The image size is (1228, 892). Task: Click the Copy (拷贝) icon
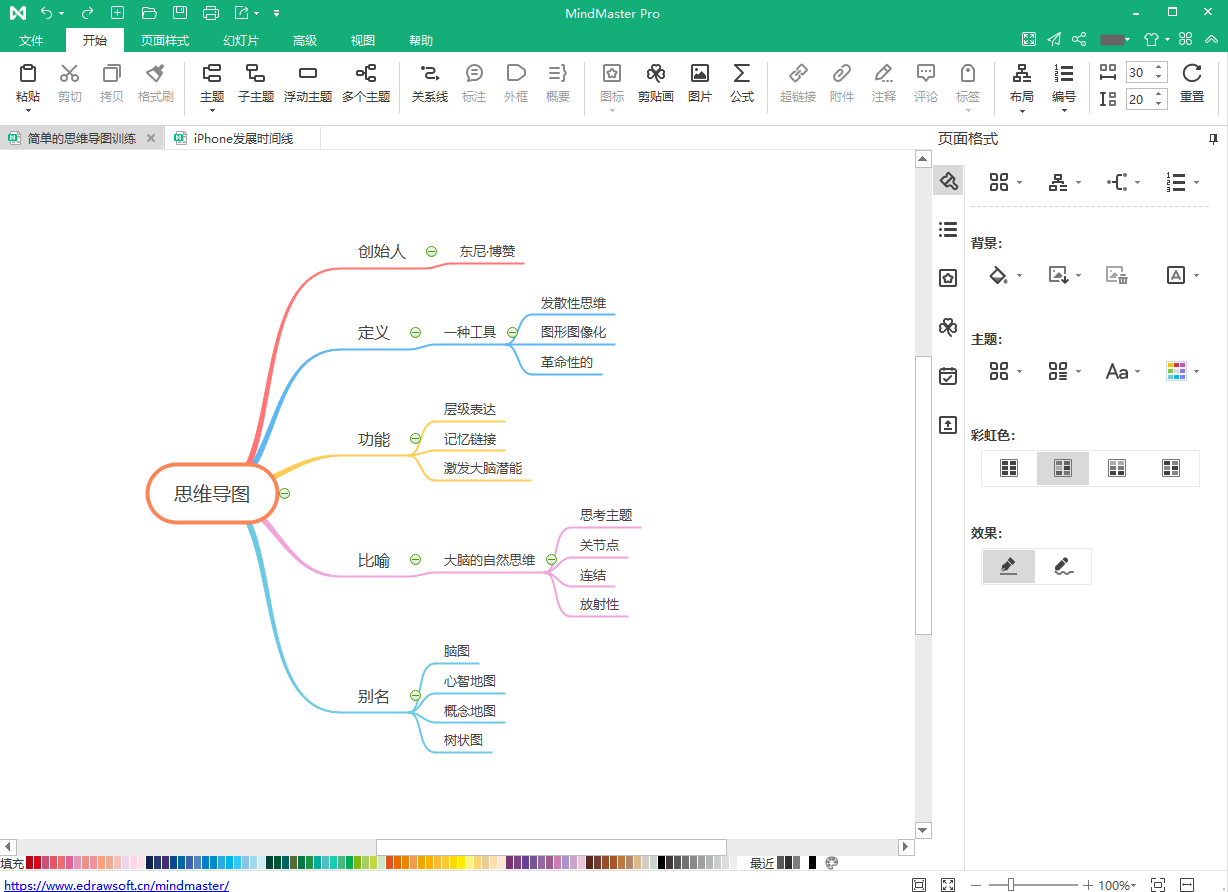click(x=112, y=74)
